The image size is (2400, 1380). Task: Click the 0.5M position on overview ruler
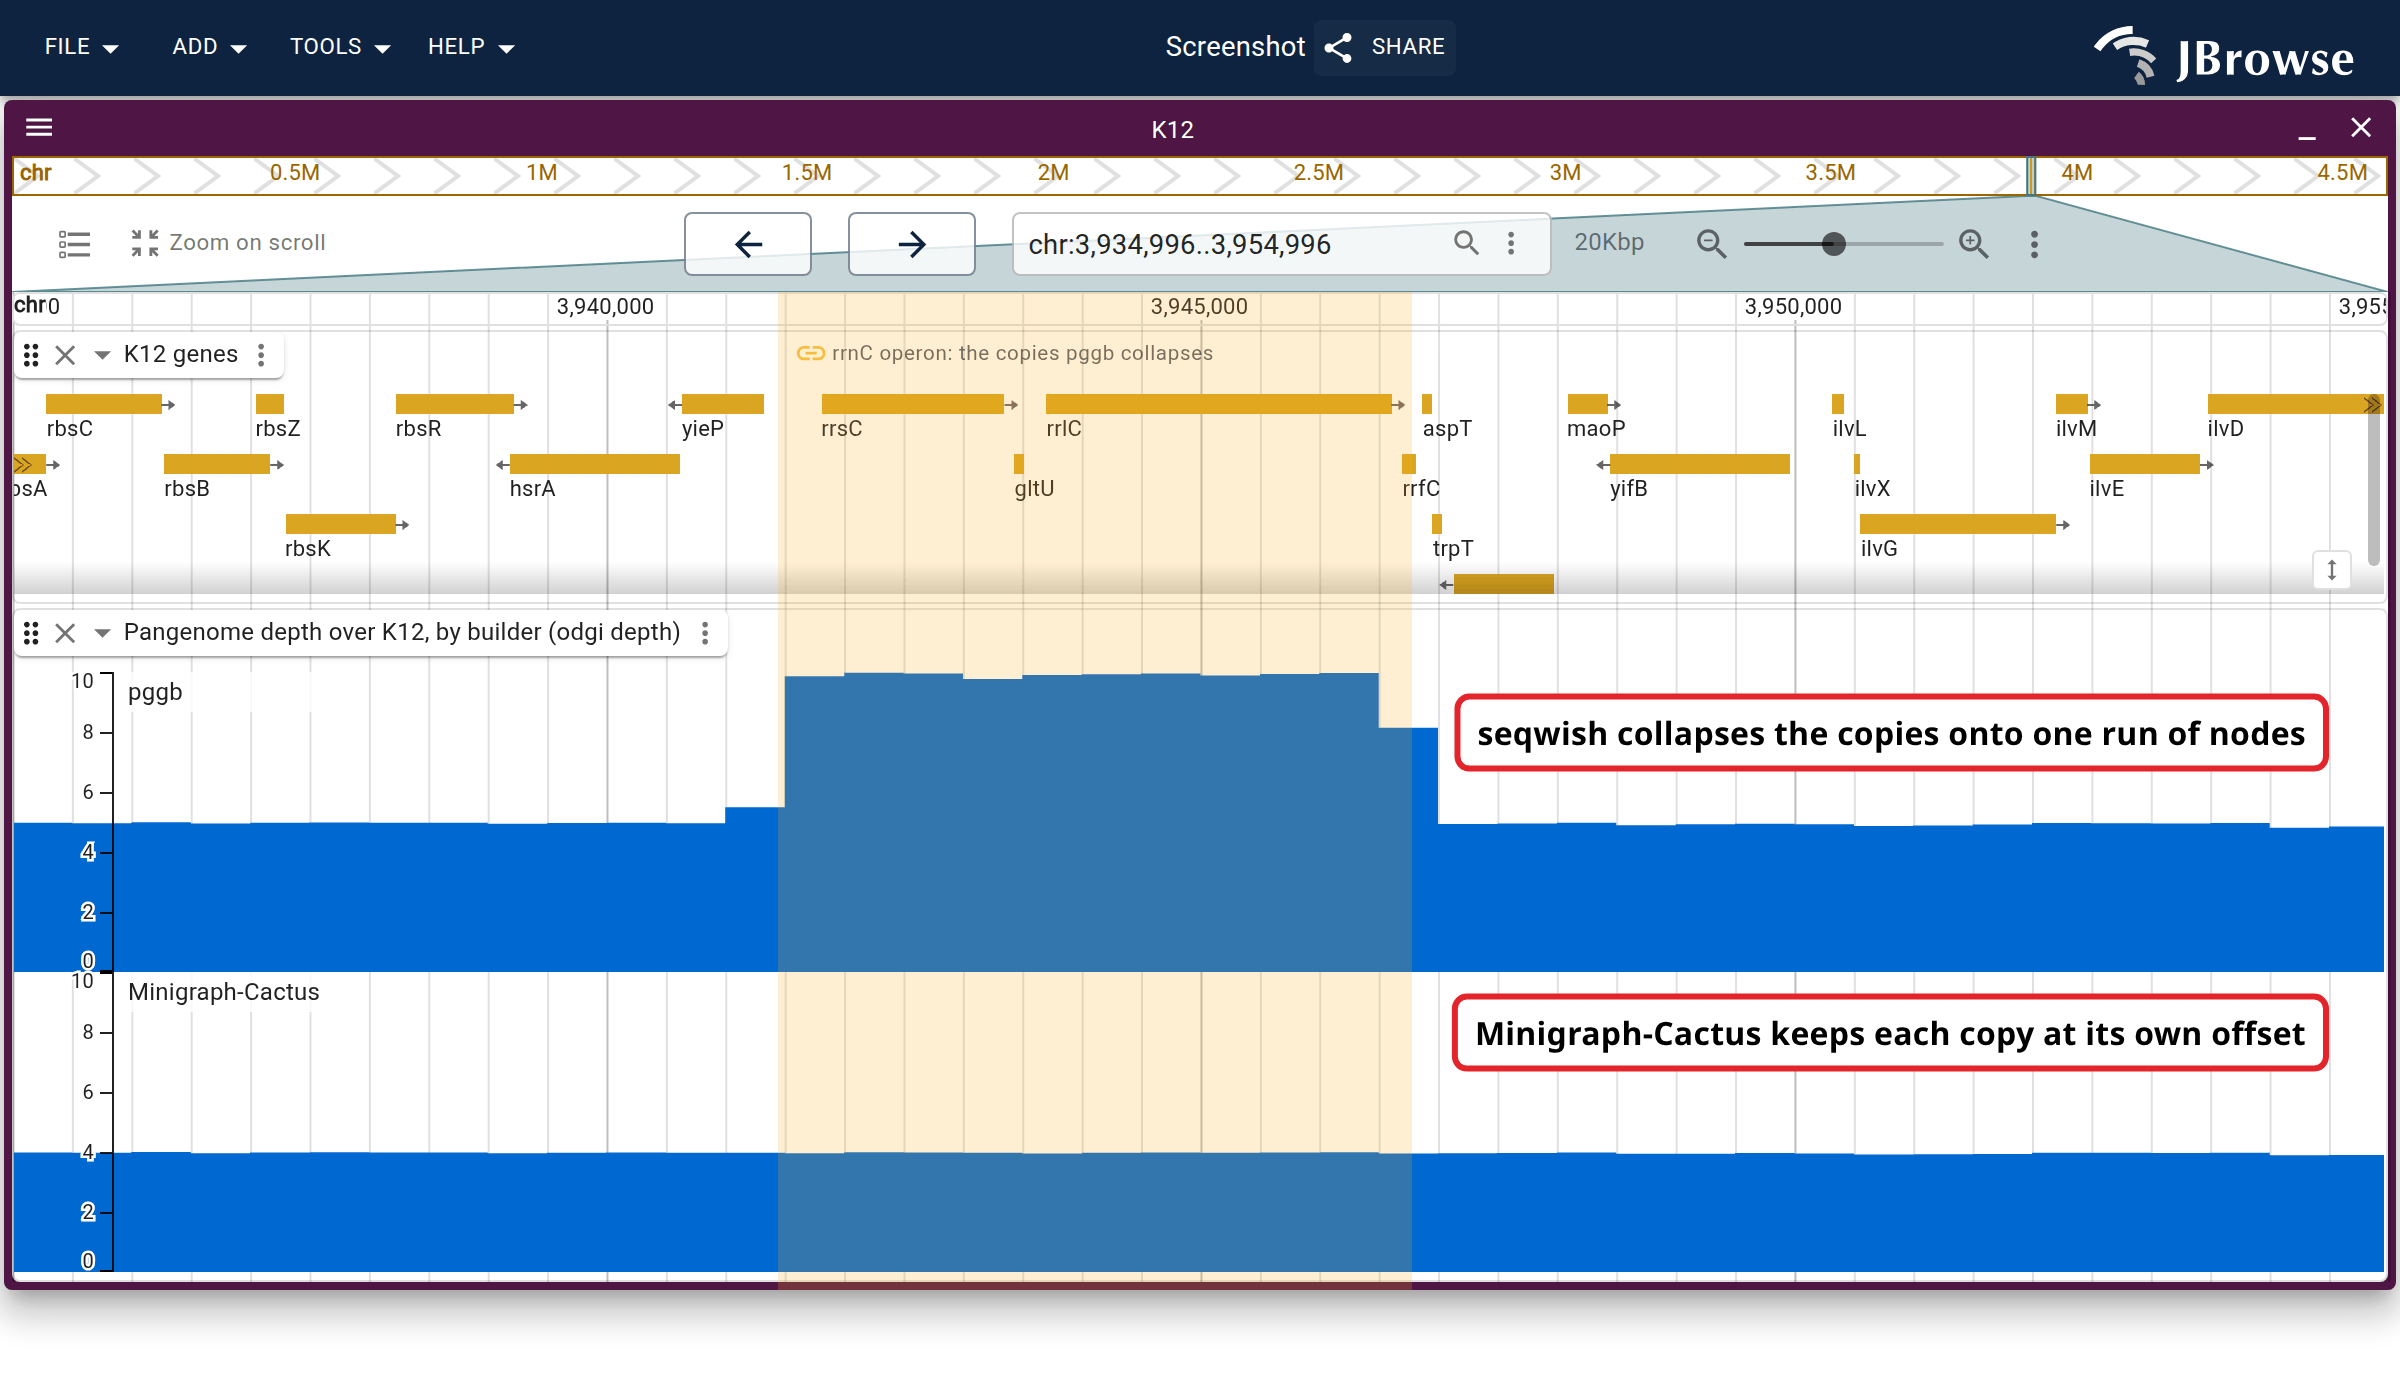(x=295, y=173)
